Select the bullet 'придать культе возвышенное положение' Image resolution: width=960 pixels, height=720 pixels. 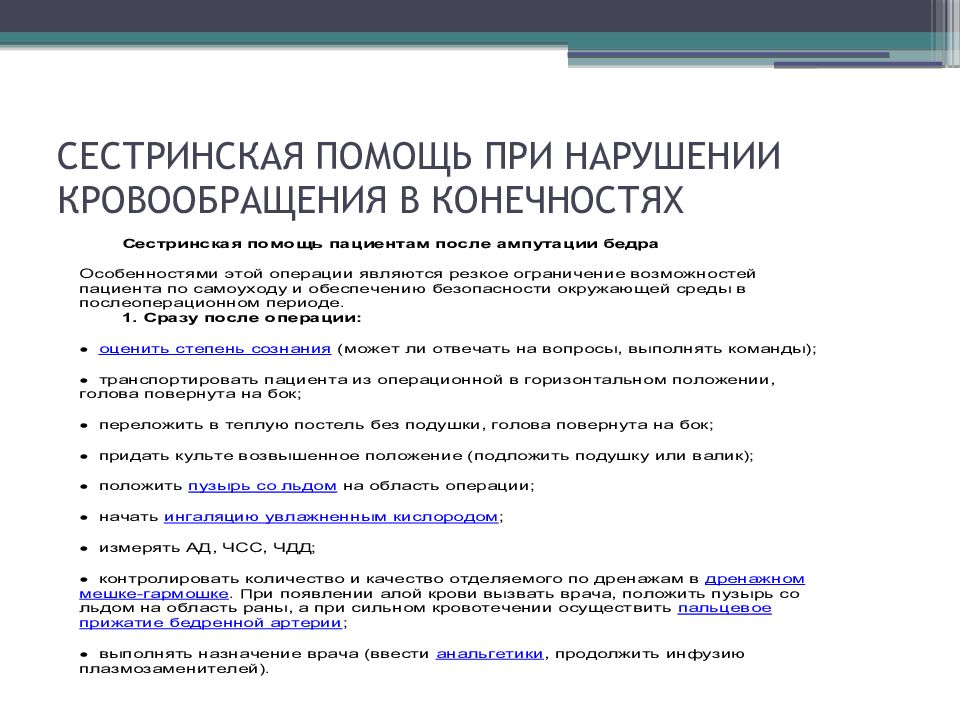pyautogui.click(x=425, y=455)
